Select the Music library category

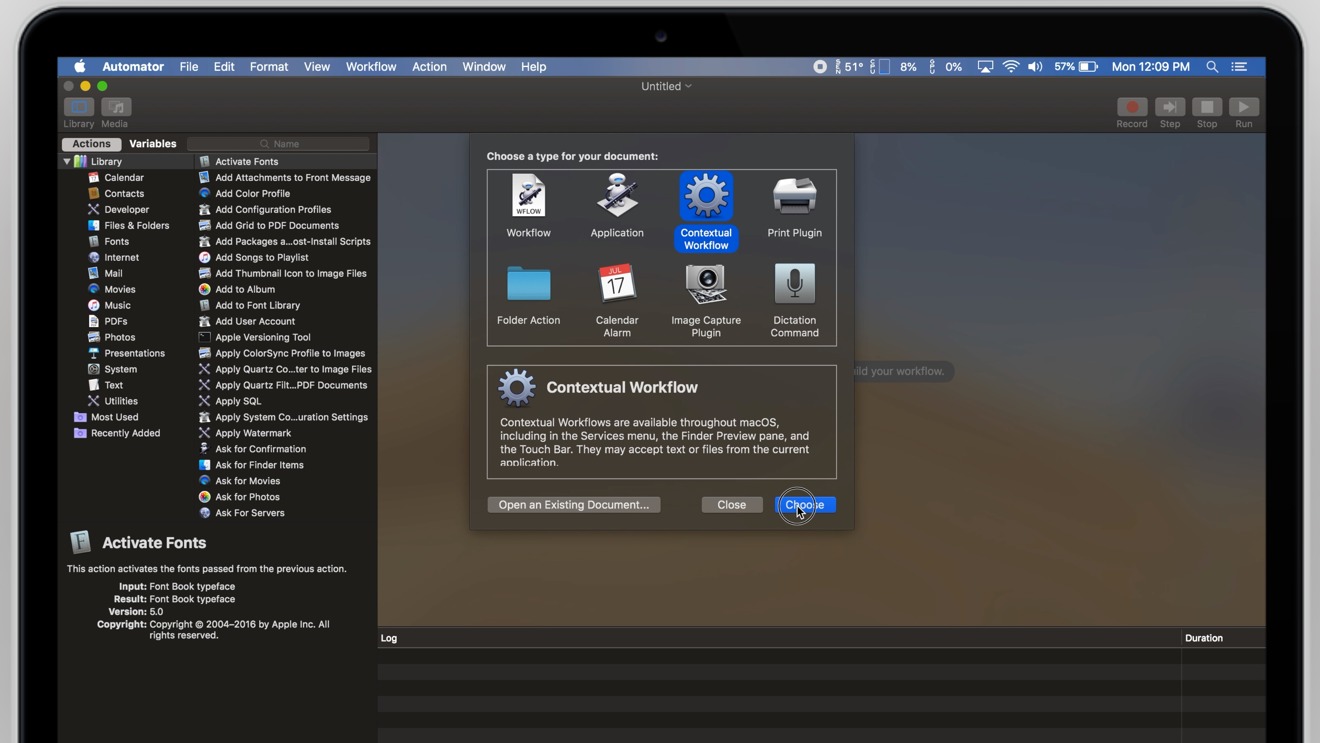[x=117, y=305]
